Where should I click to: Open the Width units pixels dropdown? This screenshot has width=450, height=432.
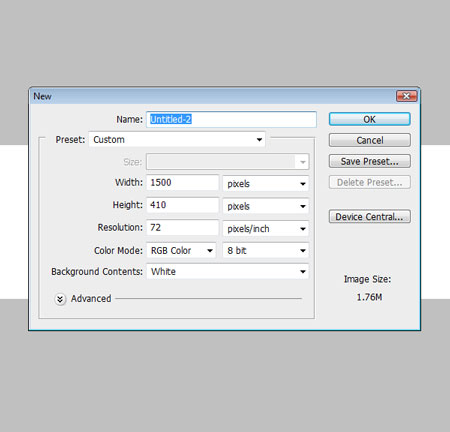coord(266,184)
